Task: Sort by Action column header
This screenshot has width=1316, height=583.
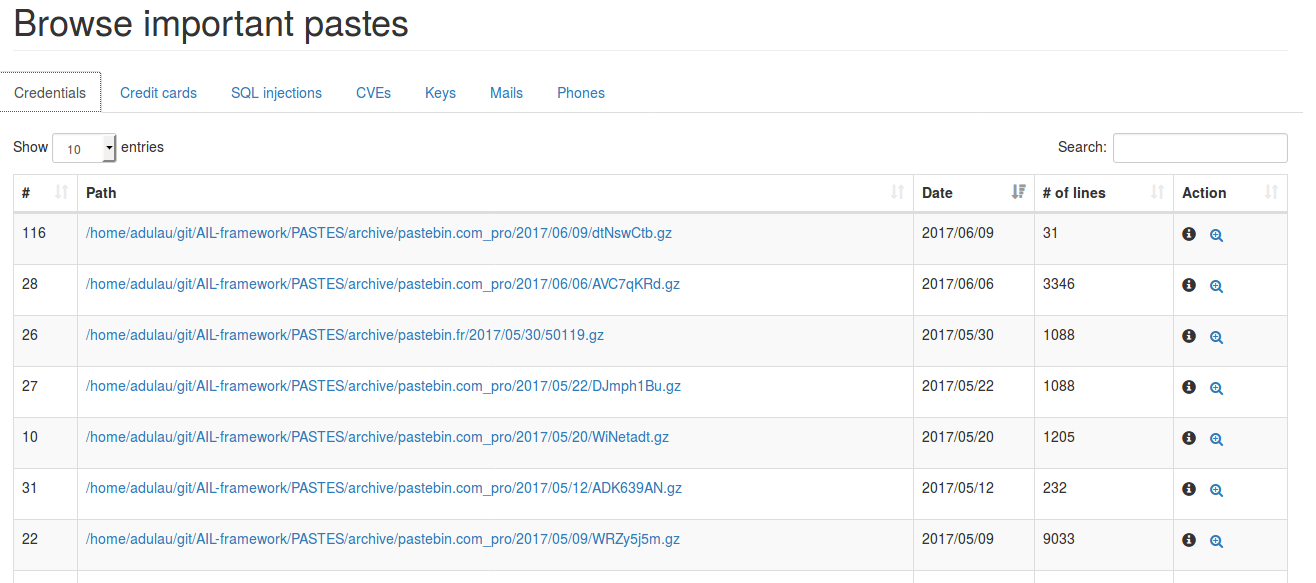Action: point(1230,193)
